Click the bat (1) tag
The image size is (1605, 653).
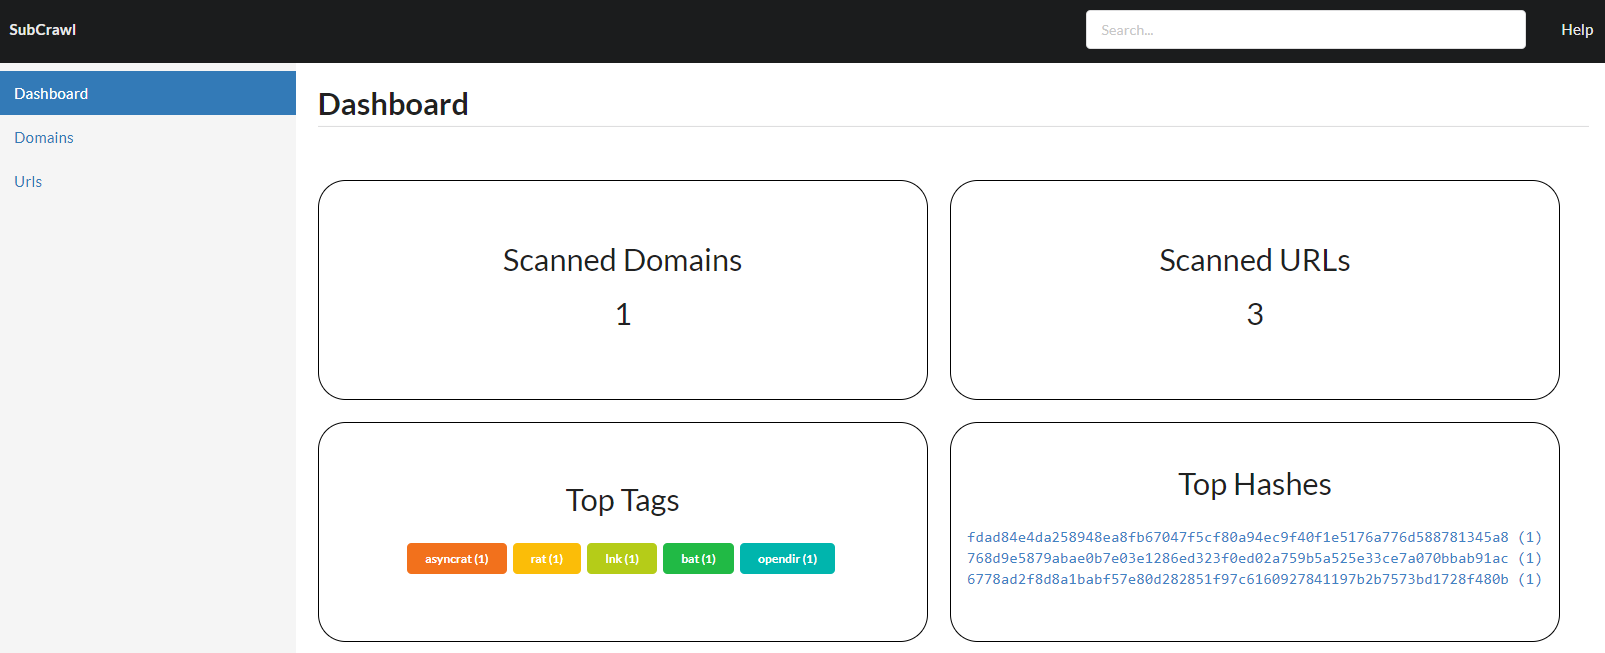698,559
